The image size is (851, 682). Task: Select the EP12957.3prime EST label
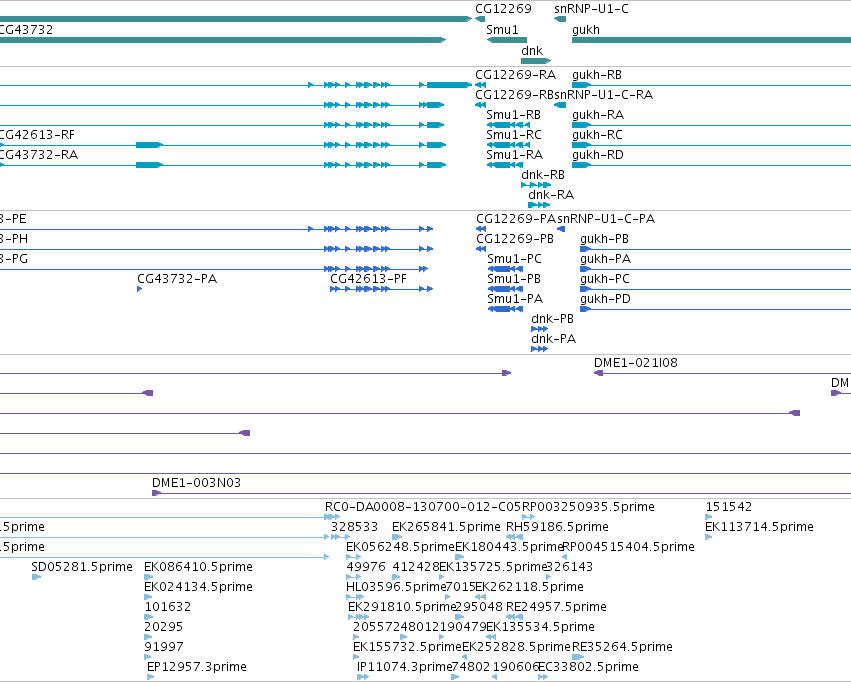(196, 667)
